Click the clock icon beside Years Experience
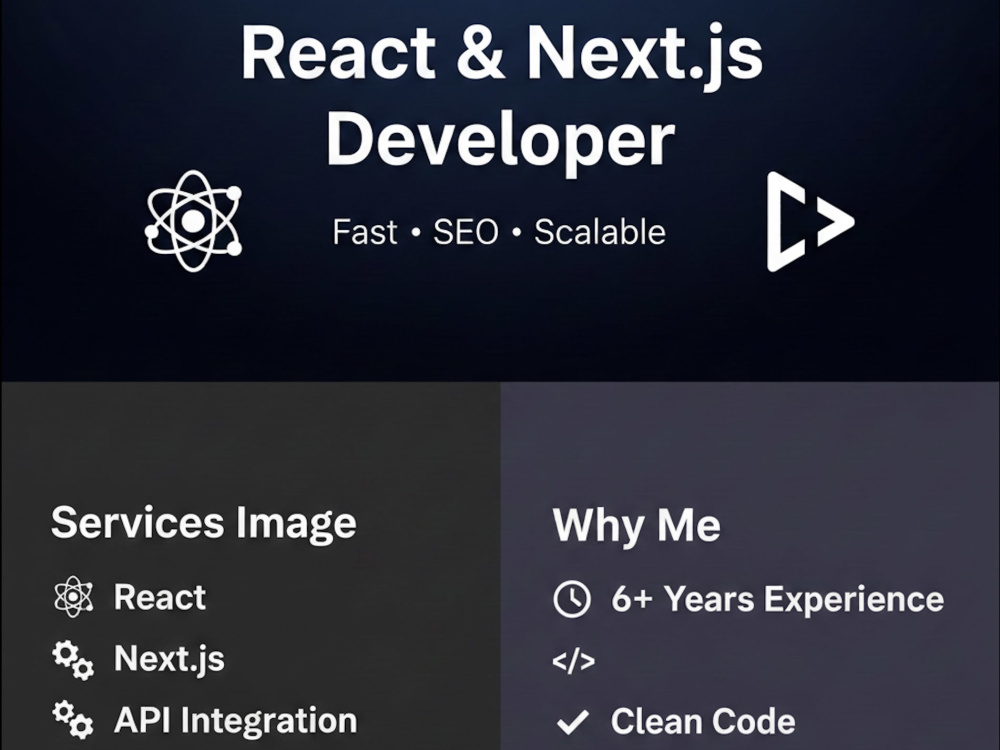 click(x=571, y=599)
